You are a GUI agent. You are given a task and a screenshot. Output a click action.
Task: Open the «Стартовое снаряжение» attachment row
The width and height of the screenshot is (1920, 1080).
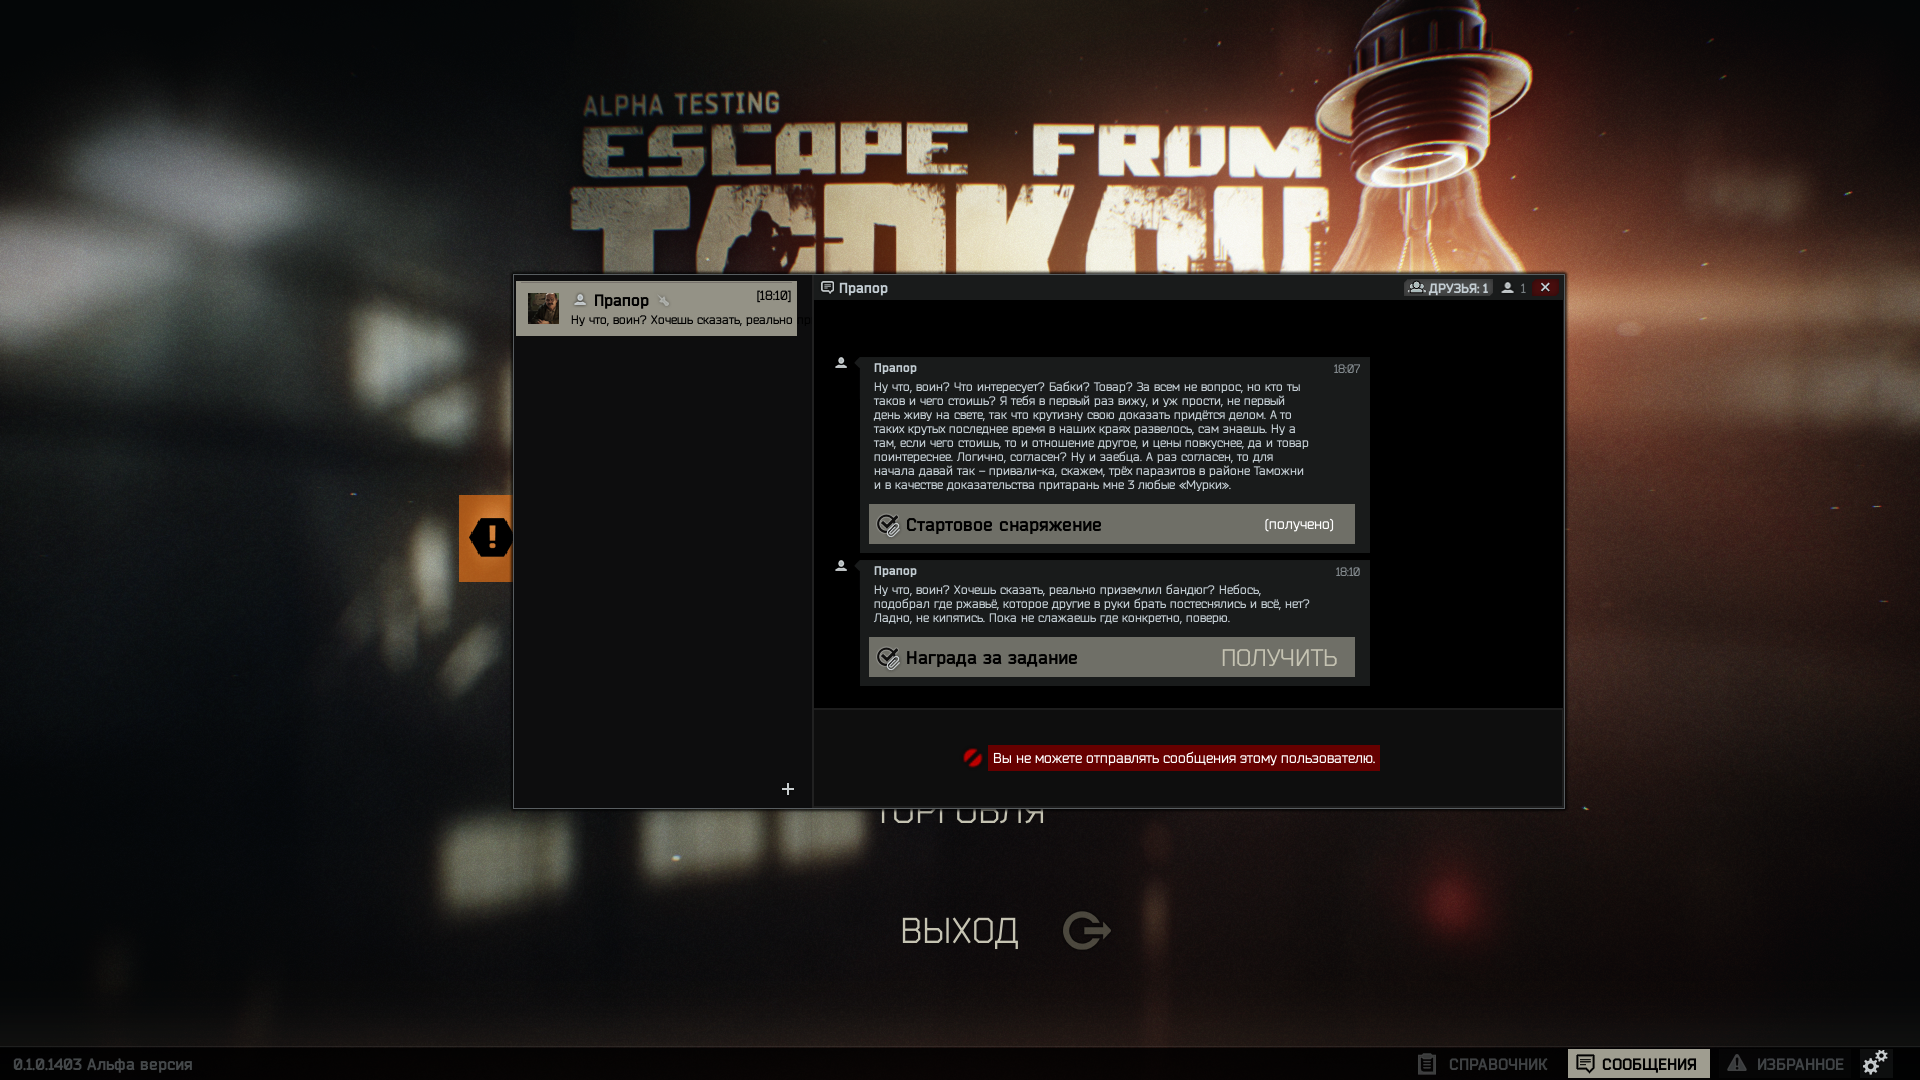click(1111, 525)
